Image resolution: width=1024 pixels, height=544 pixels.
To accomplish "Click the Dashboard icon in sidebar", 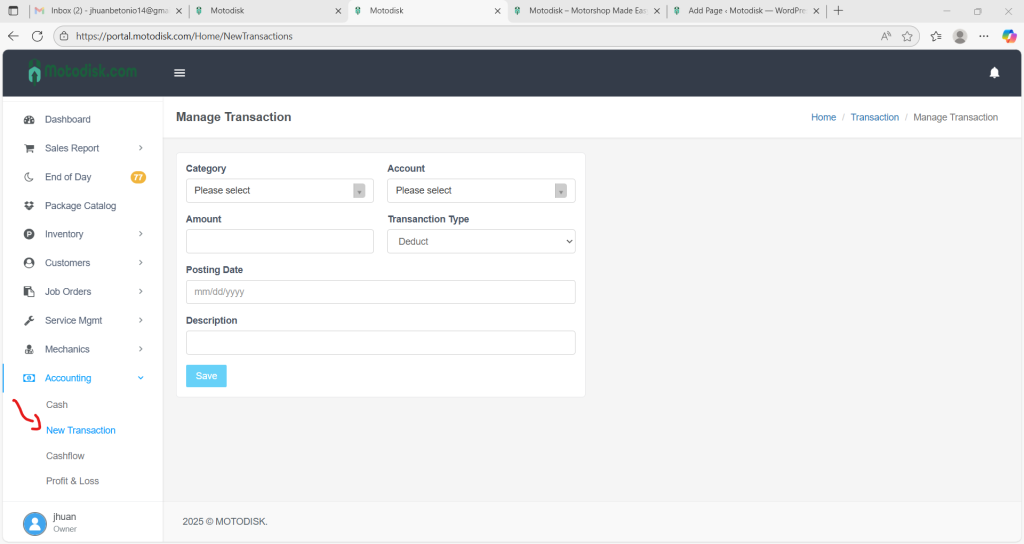I will (x=29, y=120).
